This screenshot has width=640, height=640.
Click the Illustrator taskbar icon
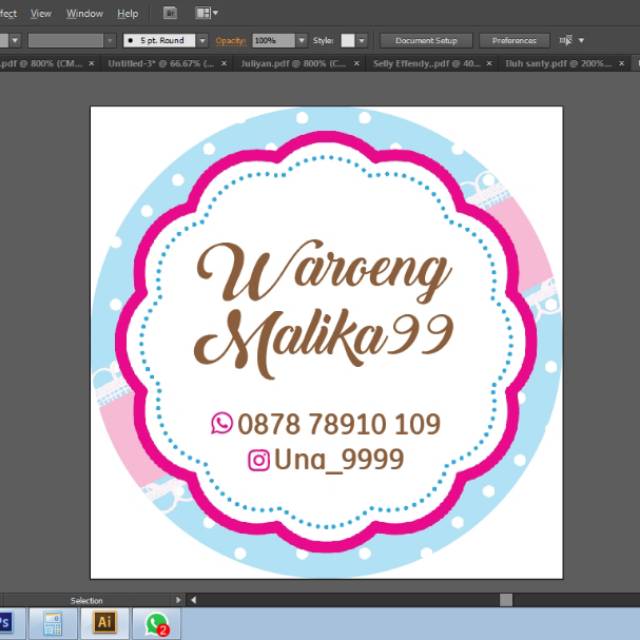[x=104, y=623]
